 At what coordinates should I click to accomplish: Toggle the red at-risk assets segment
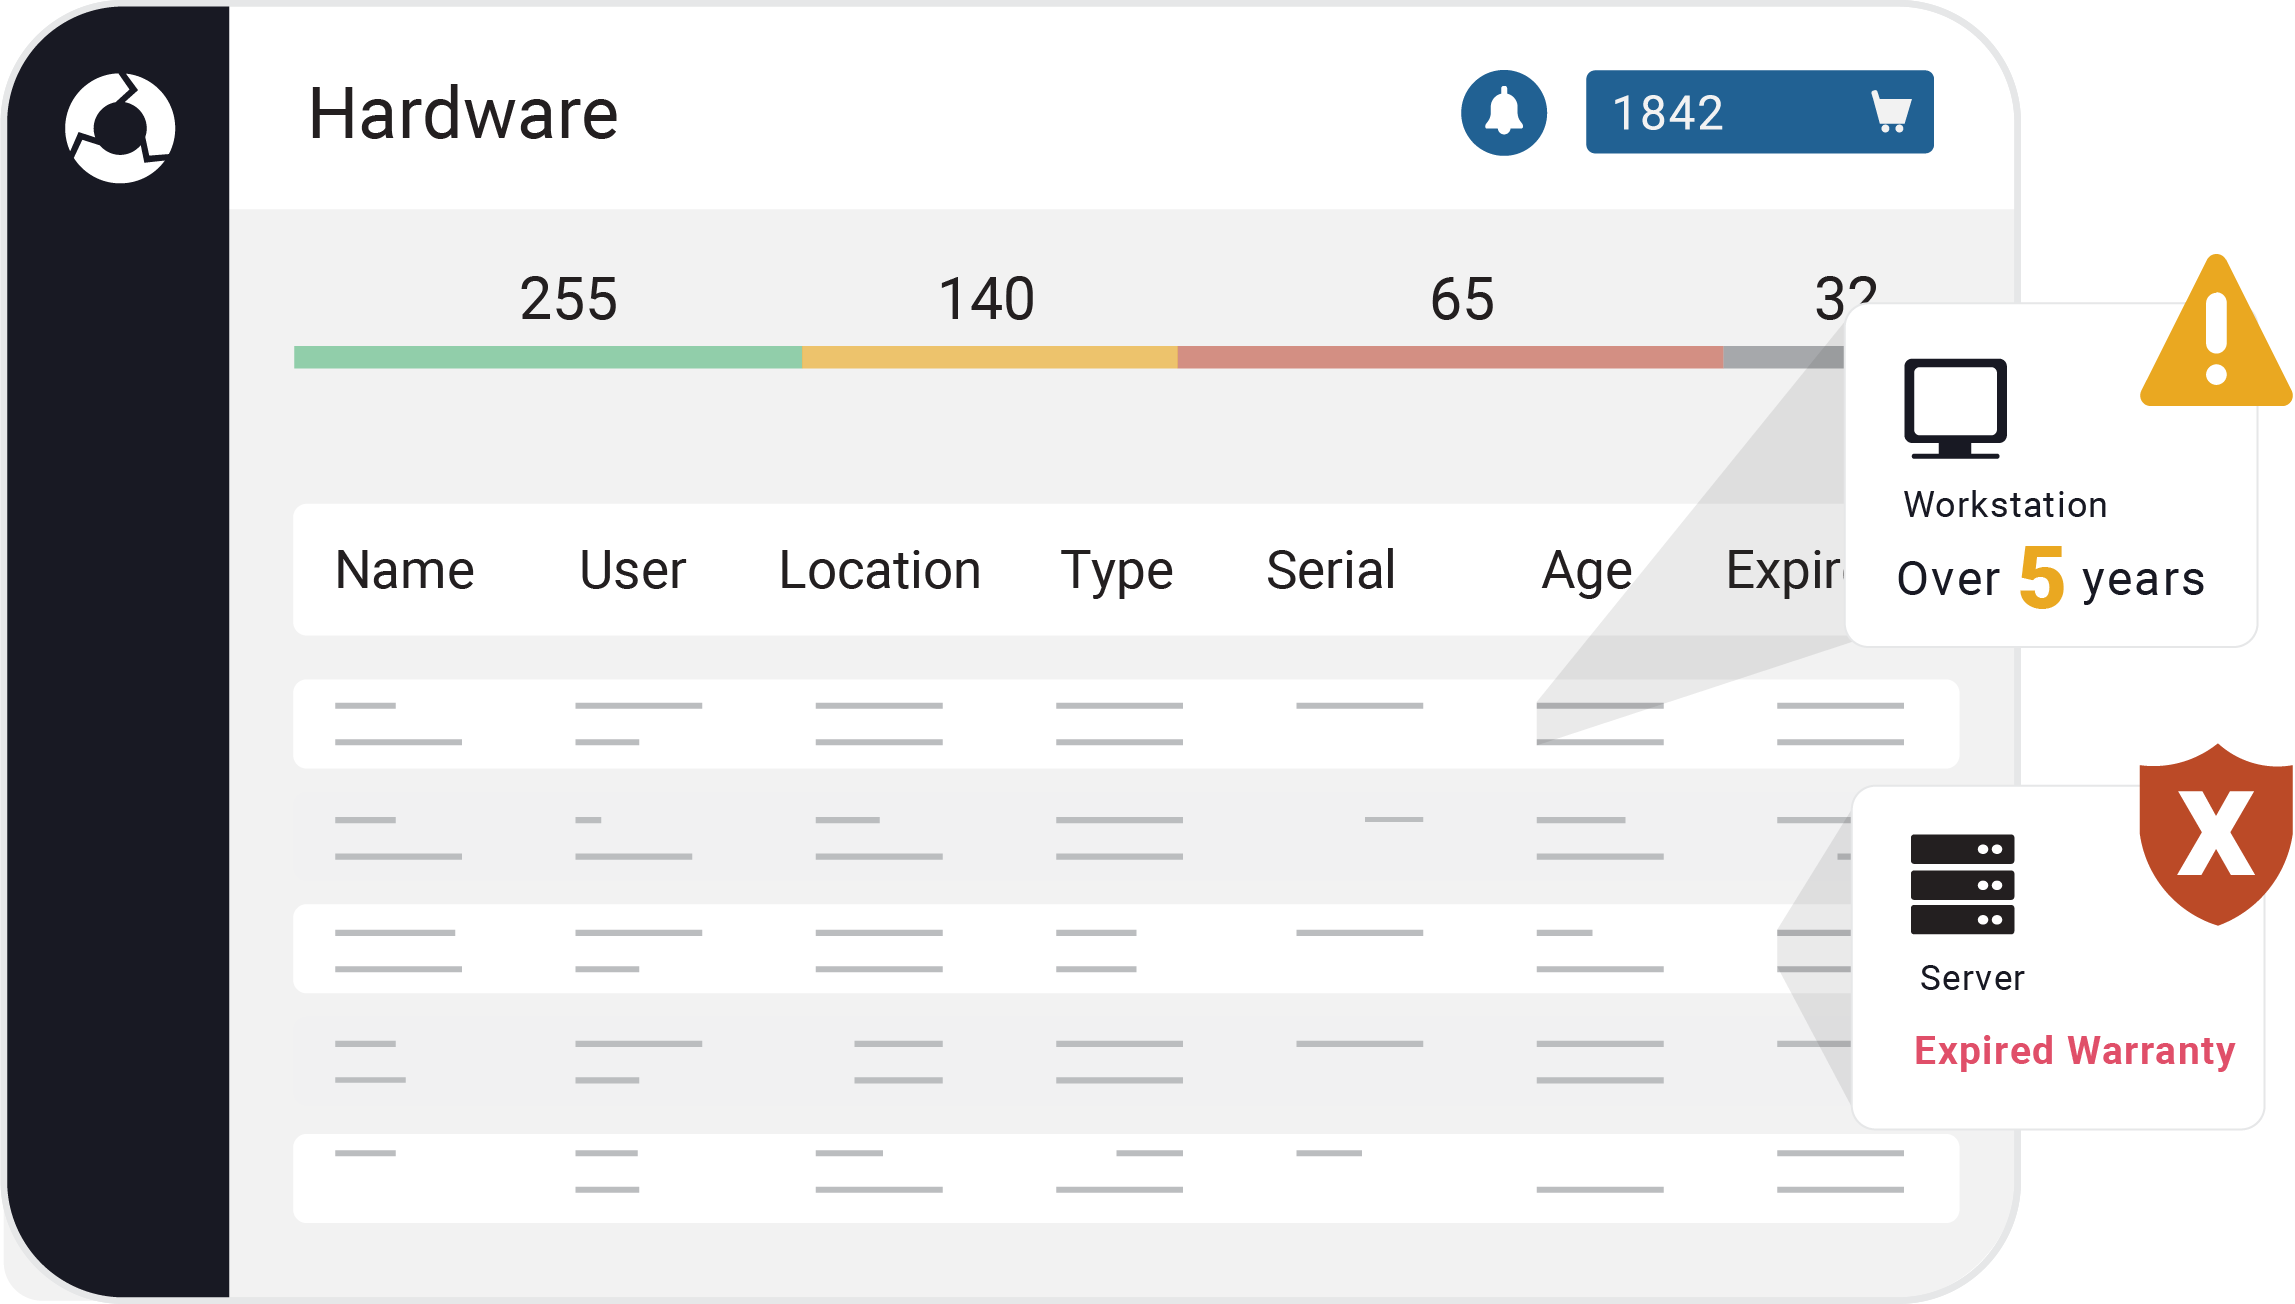(1450, 354)
